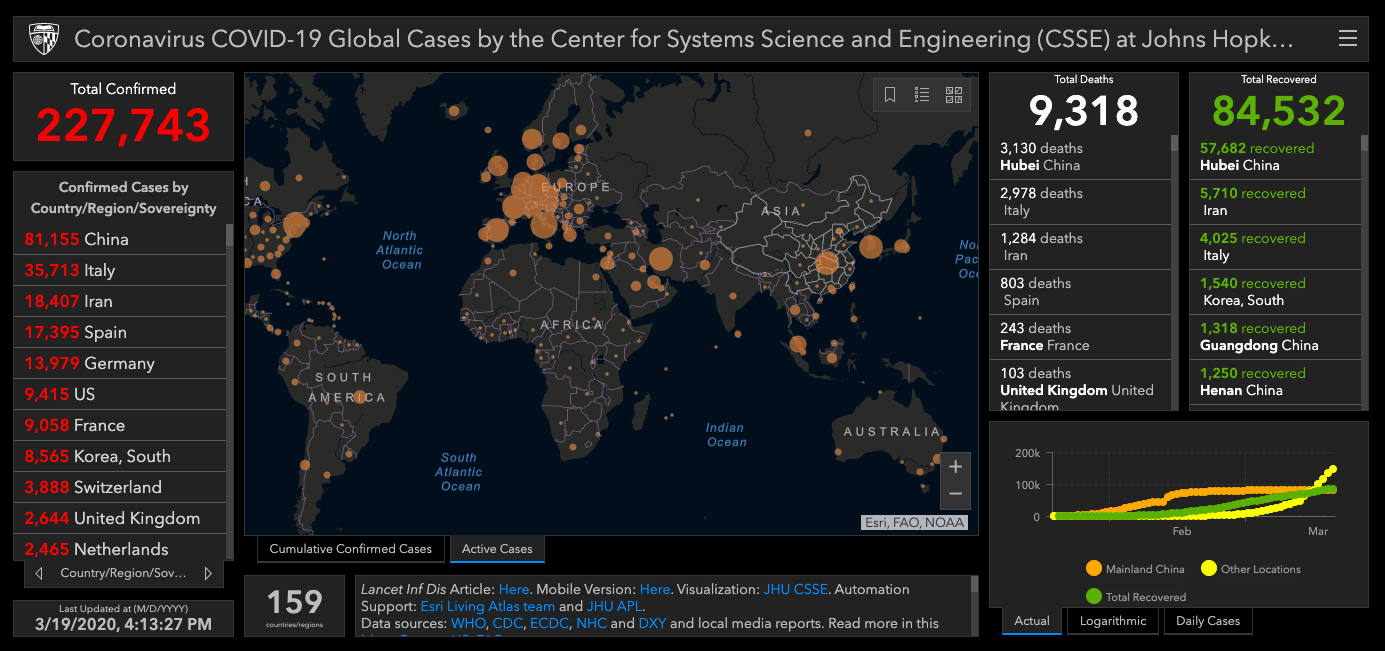1385x651 pixels.
Task: Click the Last Updated 3/19/2020 timestamp
Action: tap(123, 624)
